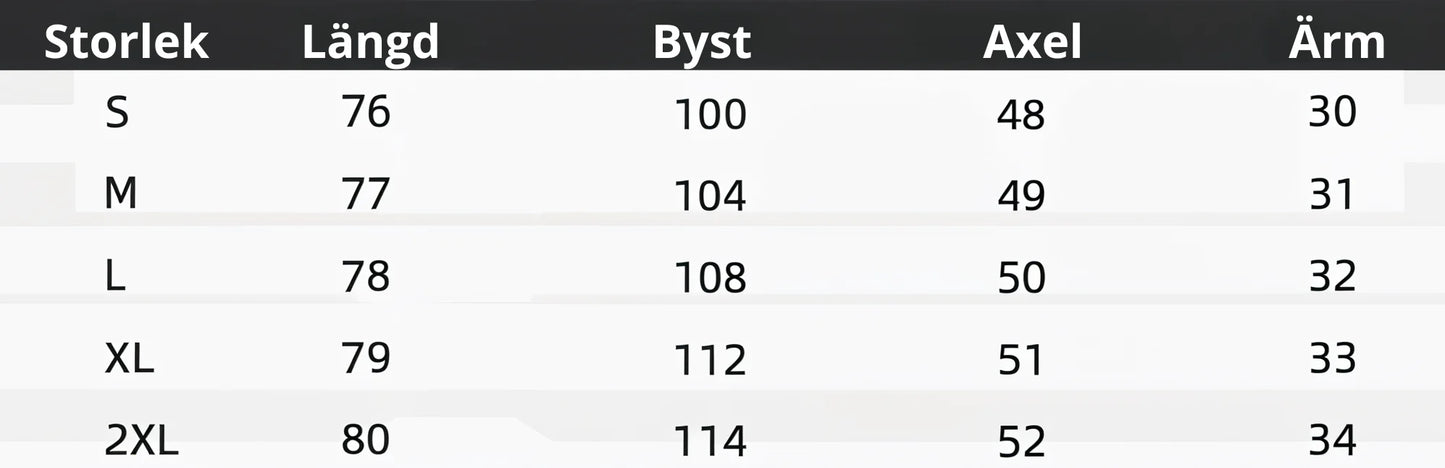The image size is (1445, 468).
Task: Click the Storlek column header
Action: (x=126, y=43)
